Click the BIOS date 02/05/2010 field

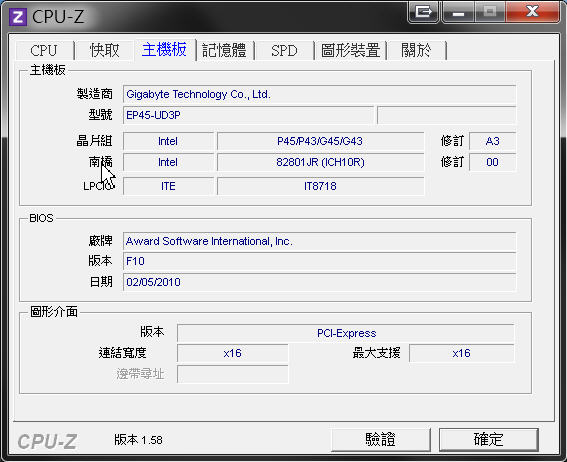click(319, 282)
